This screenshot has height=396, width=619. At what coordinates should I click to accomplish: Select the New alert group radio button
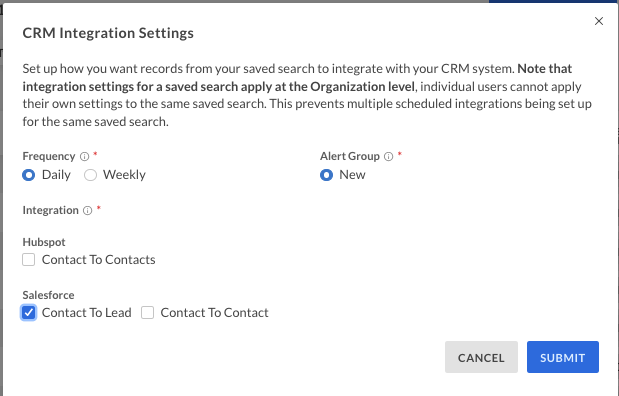[326, 175]
